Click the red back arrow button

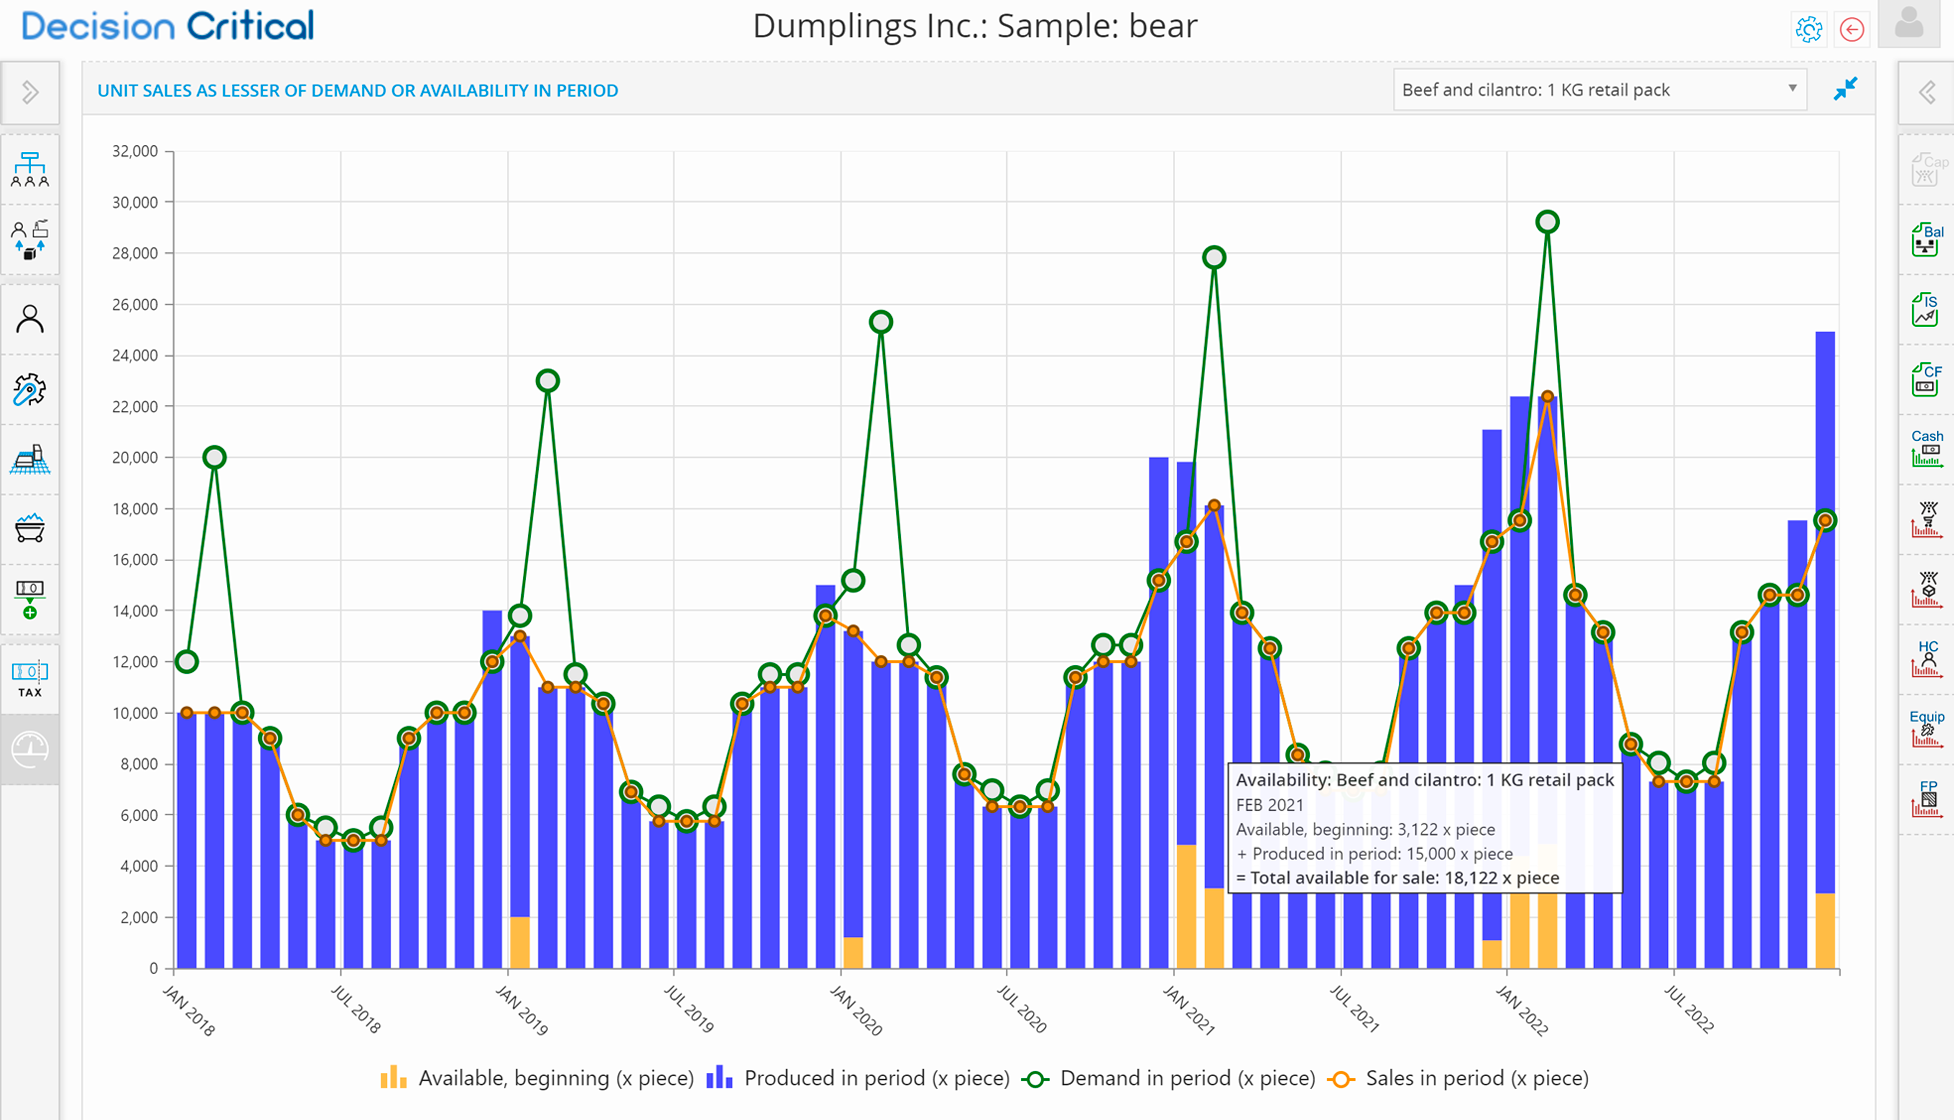[1852, 29]
